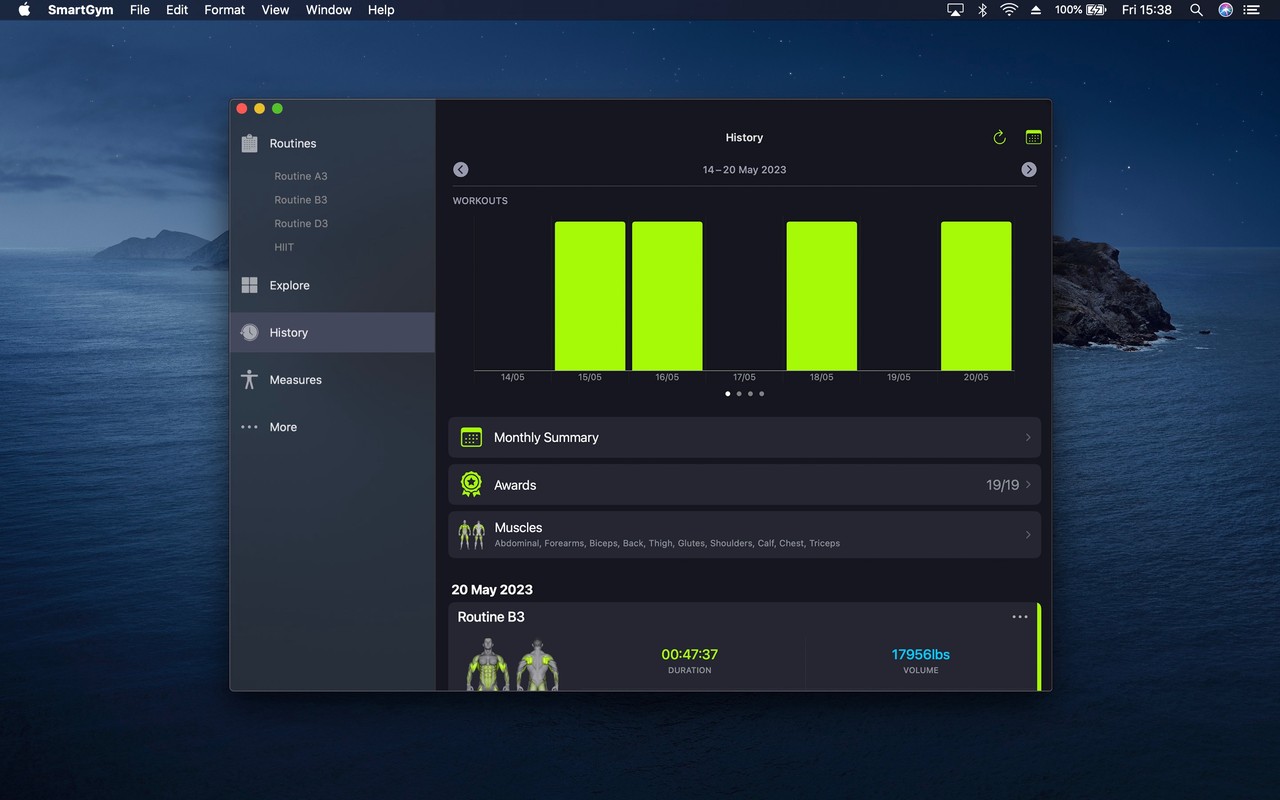The height and width of the screenshot is (800, 1280).
Task: Expand Monthly Summary row chevron
Action: click(1028, 437)
